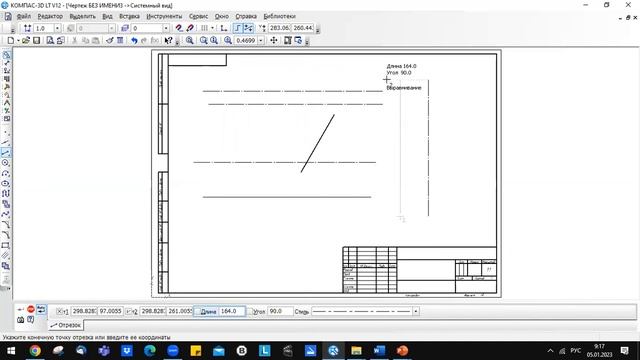Select the Отрезок tab
This screenshot has width=640, height=360.
66,325
